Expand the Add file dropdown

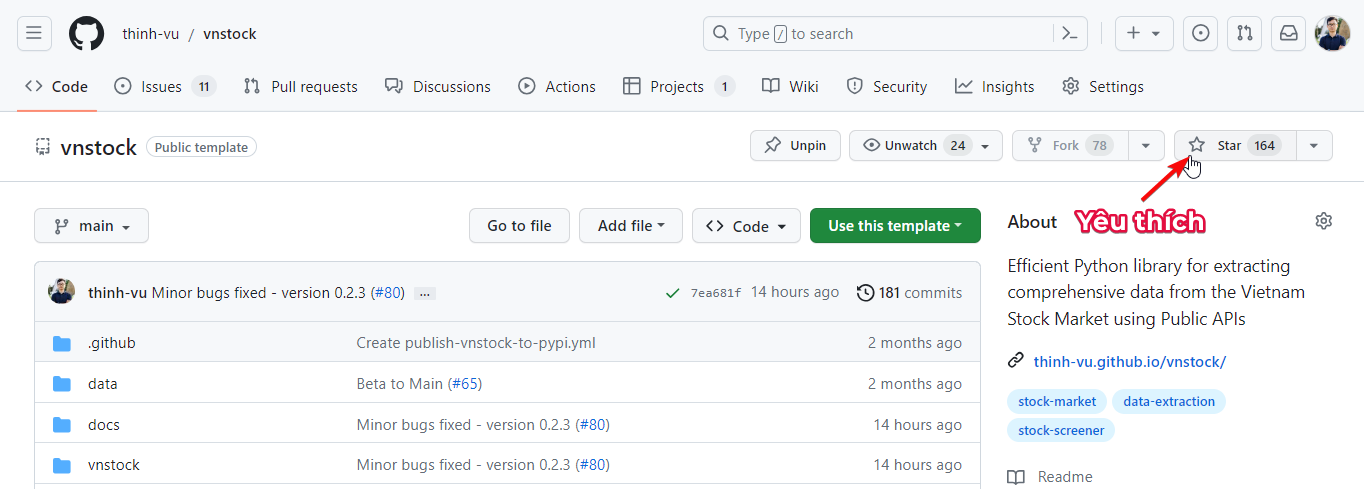[x=630, y=226]
